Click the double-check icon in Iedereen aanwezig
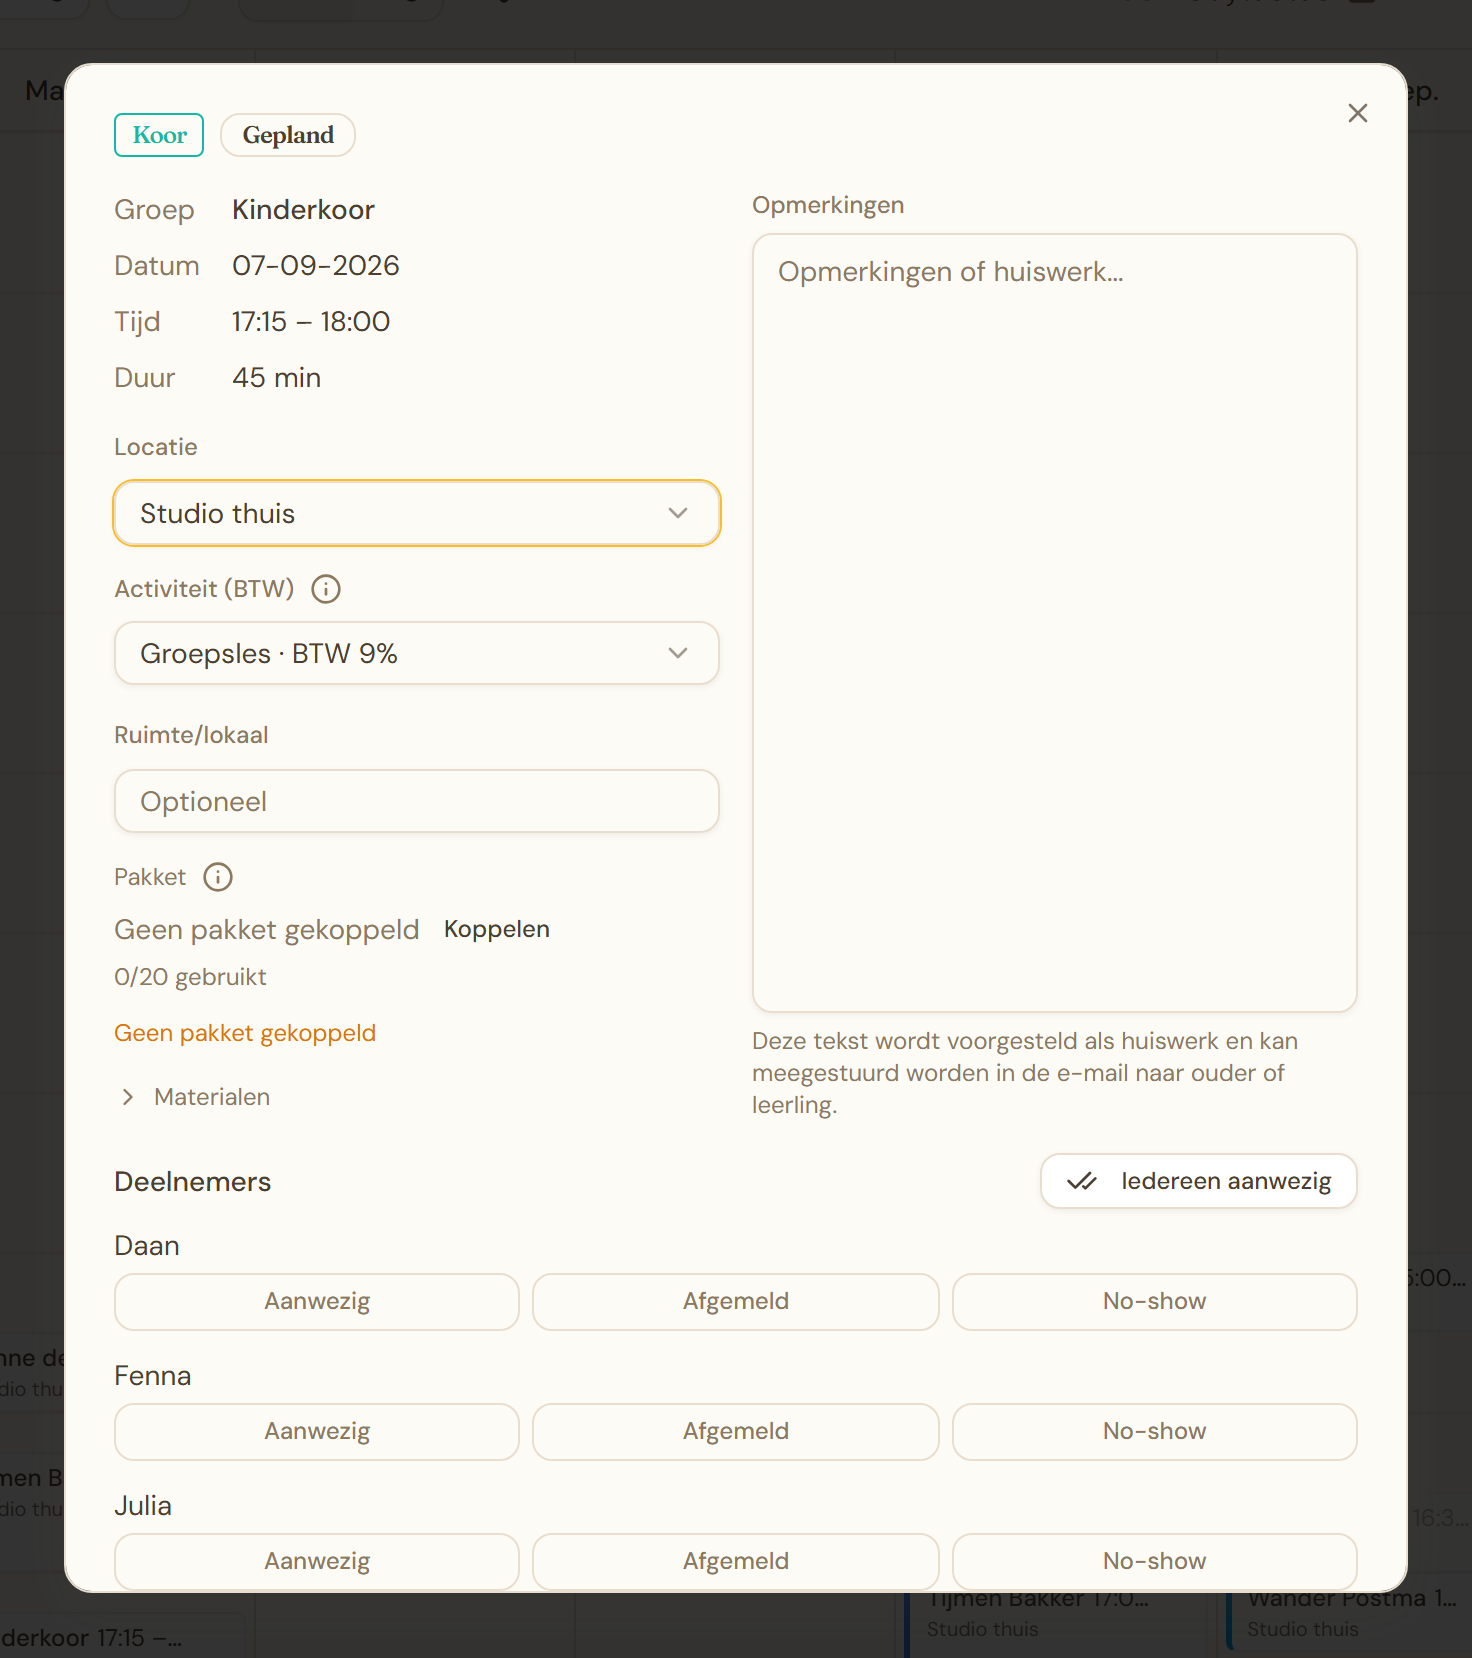1472x1658 pixels. point(1082,1181)
